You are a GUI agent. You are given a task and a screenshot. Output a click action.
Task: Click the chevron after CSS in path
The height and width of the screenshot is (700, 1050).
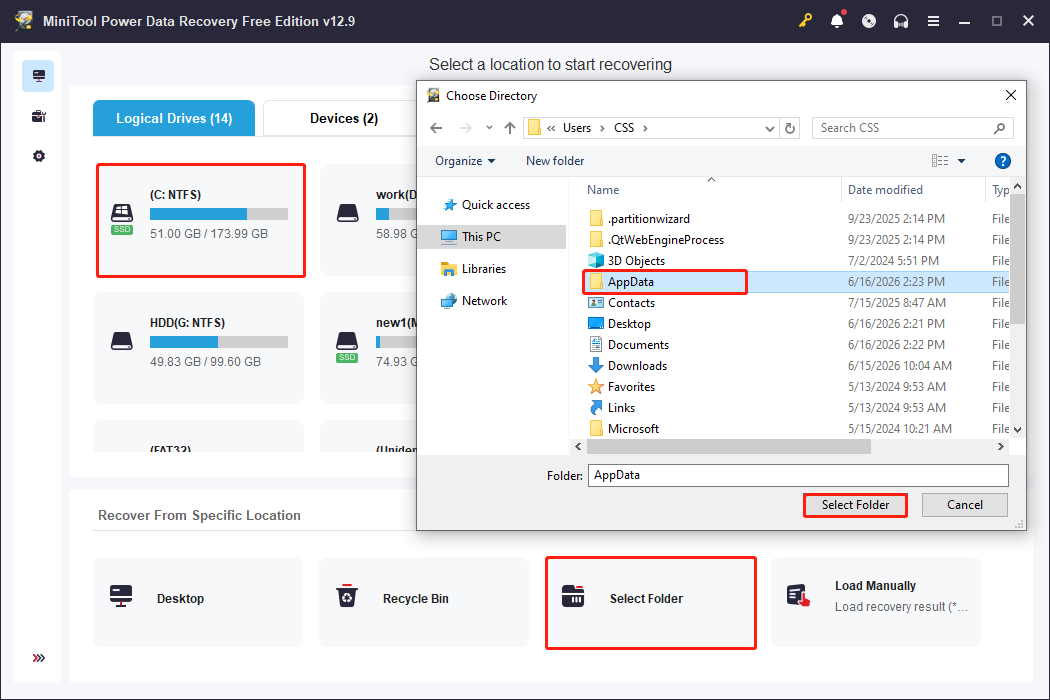(x=645, y=128)
